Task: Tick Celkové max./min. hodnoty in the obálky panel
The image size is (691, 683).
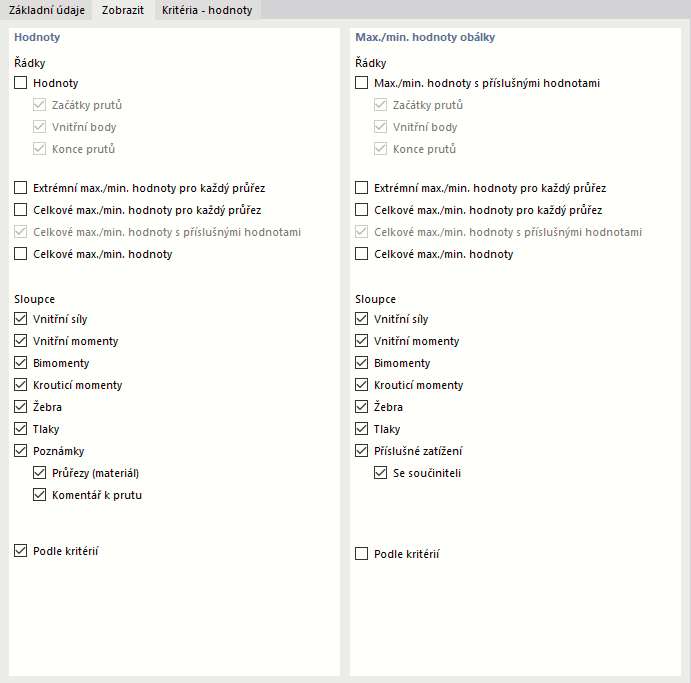Action: point(362,254)
